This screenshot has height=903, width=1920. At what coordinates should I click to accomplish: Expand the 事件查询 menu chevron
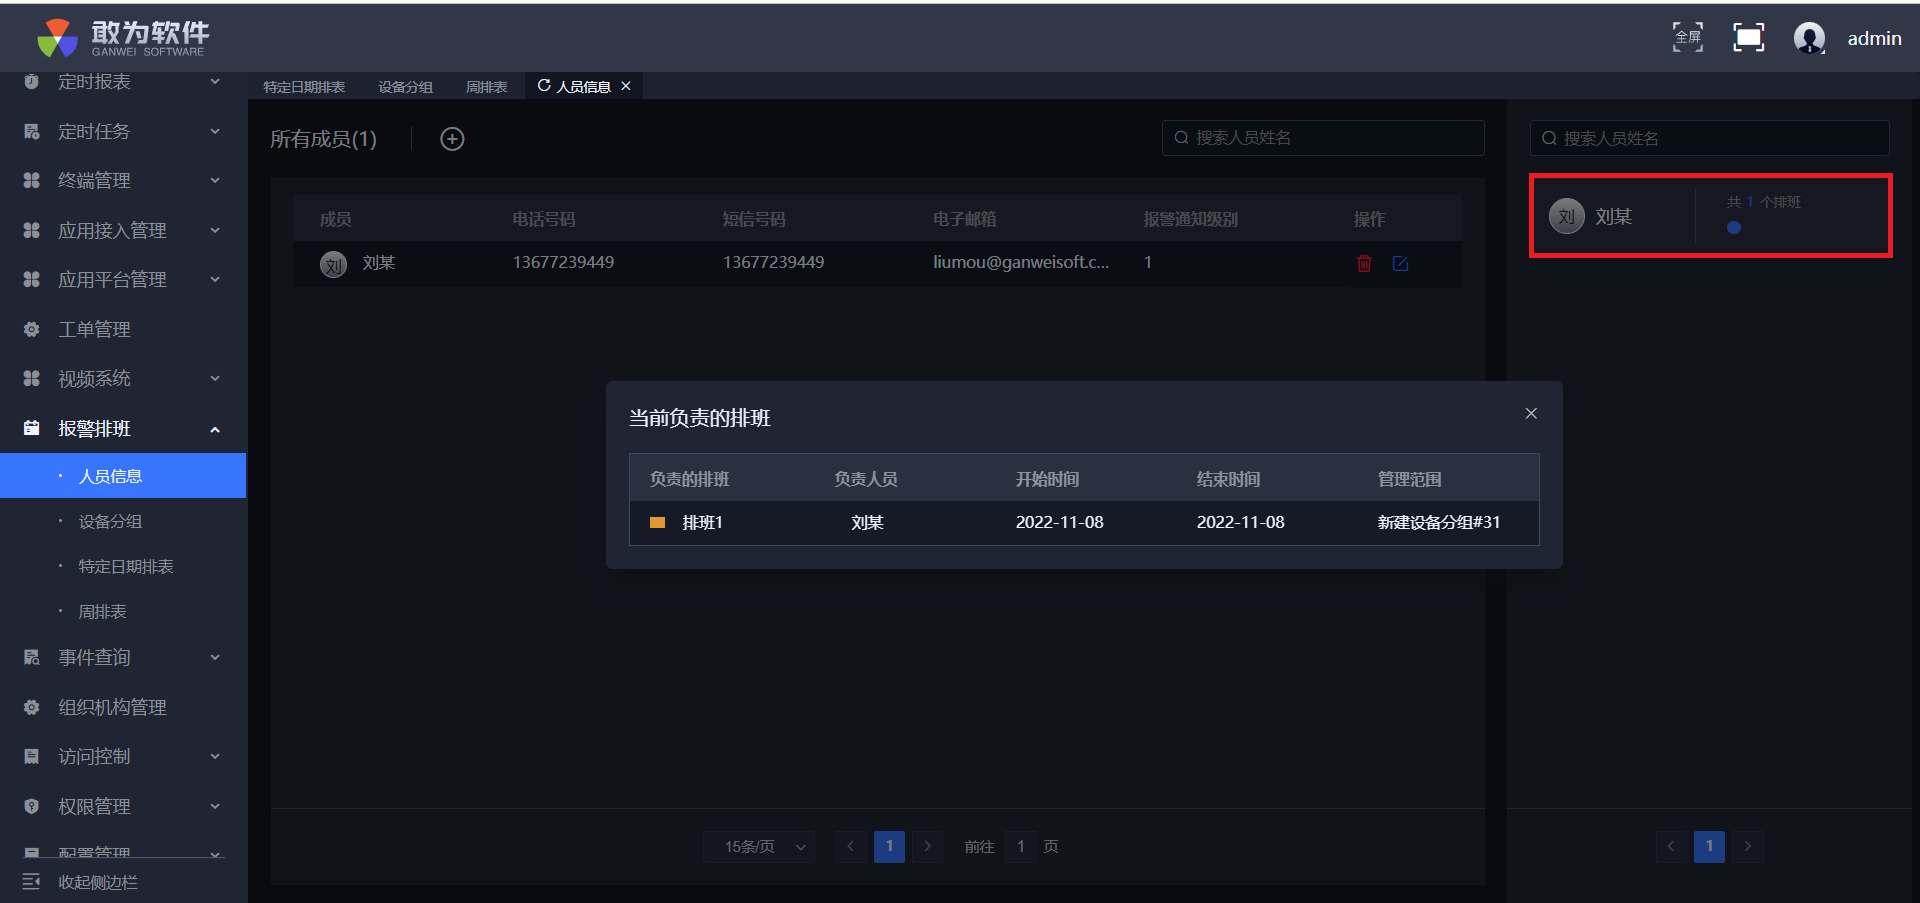(215, 657)
